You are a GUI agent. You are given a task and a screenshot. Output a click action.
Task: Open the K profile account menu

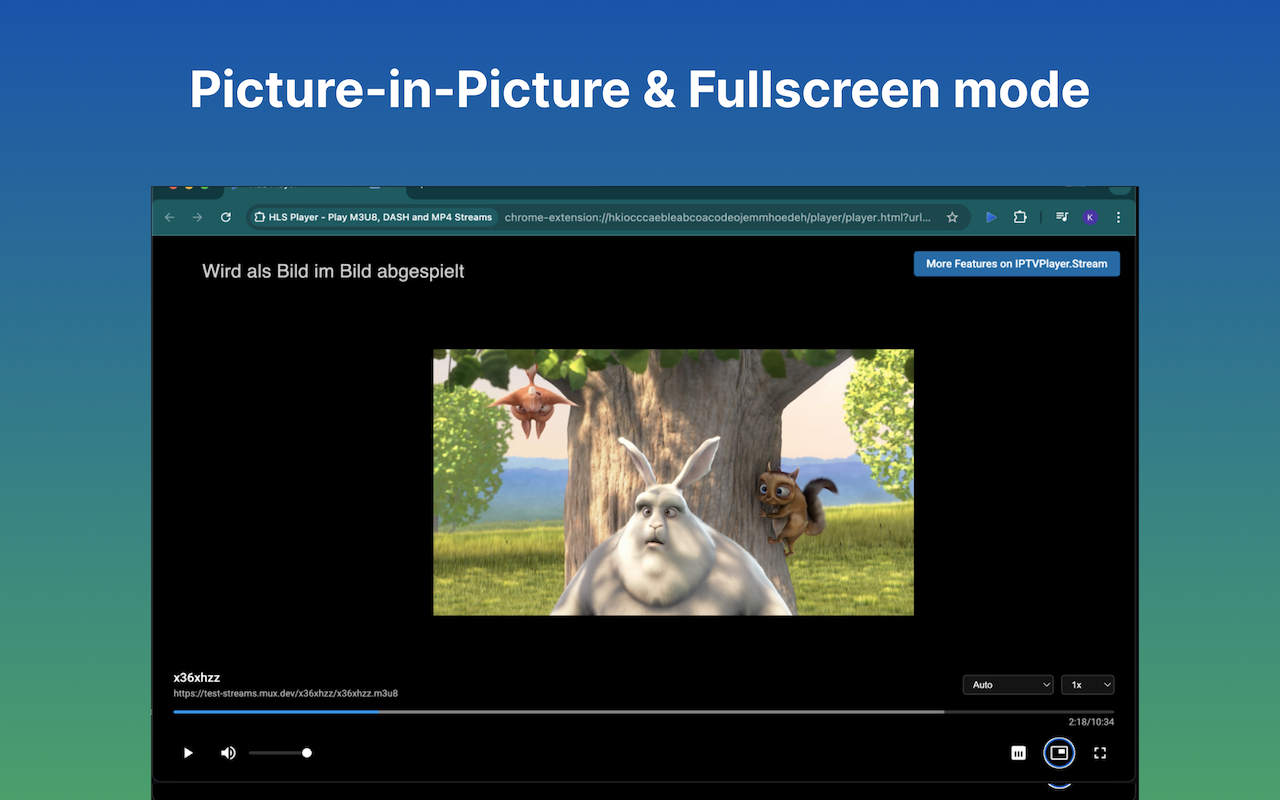pyautogui.click(x=1089, y=217)
